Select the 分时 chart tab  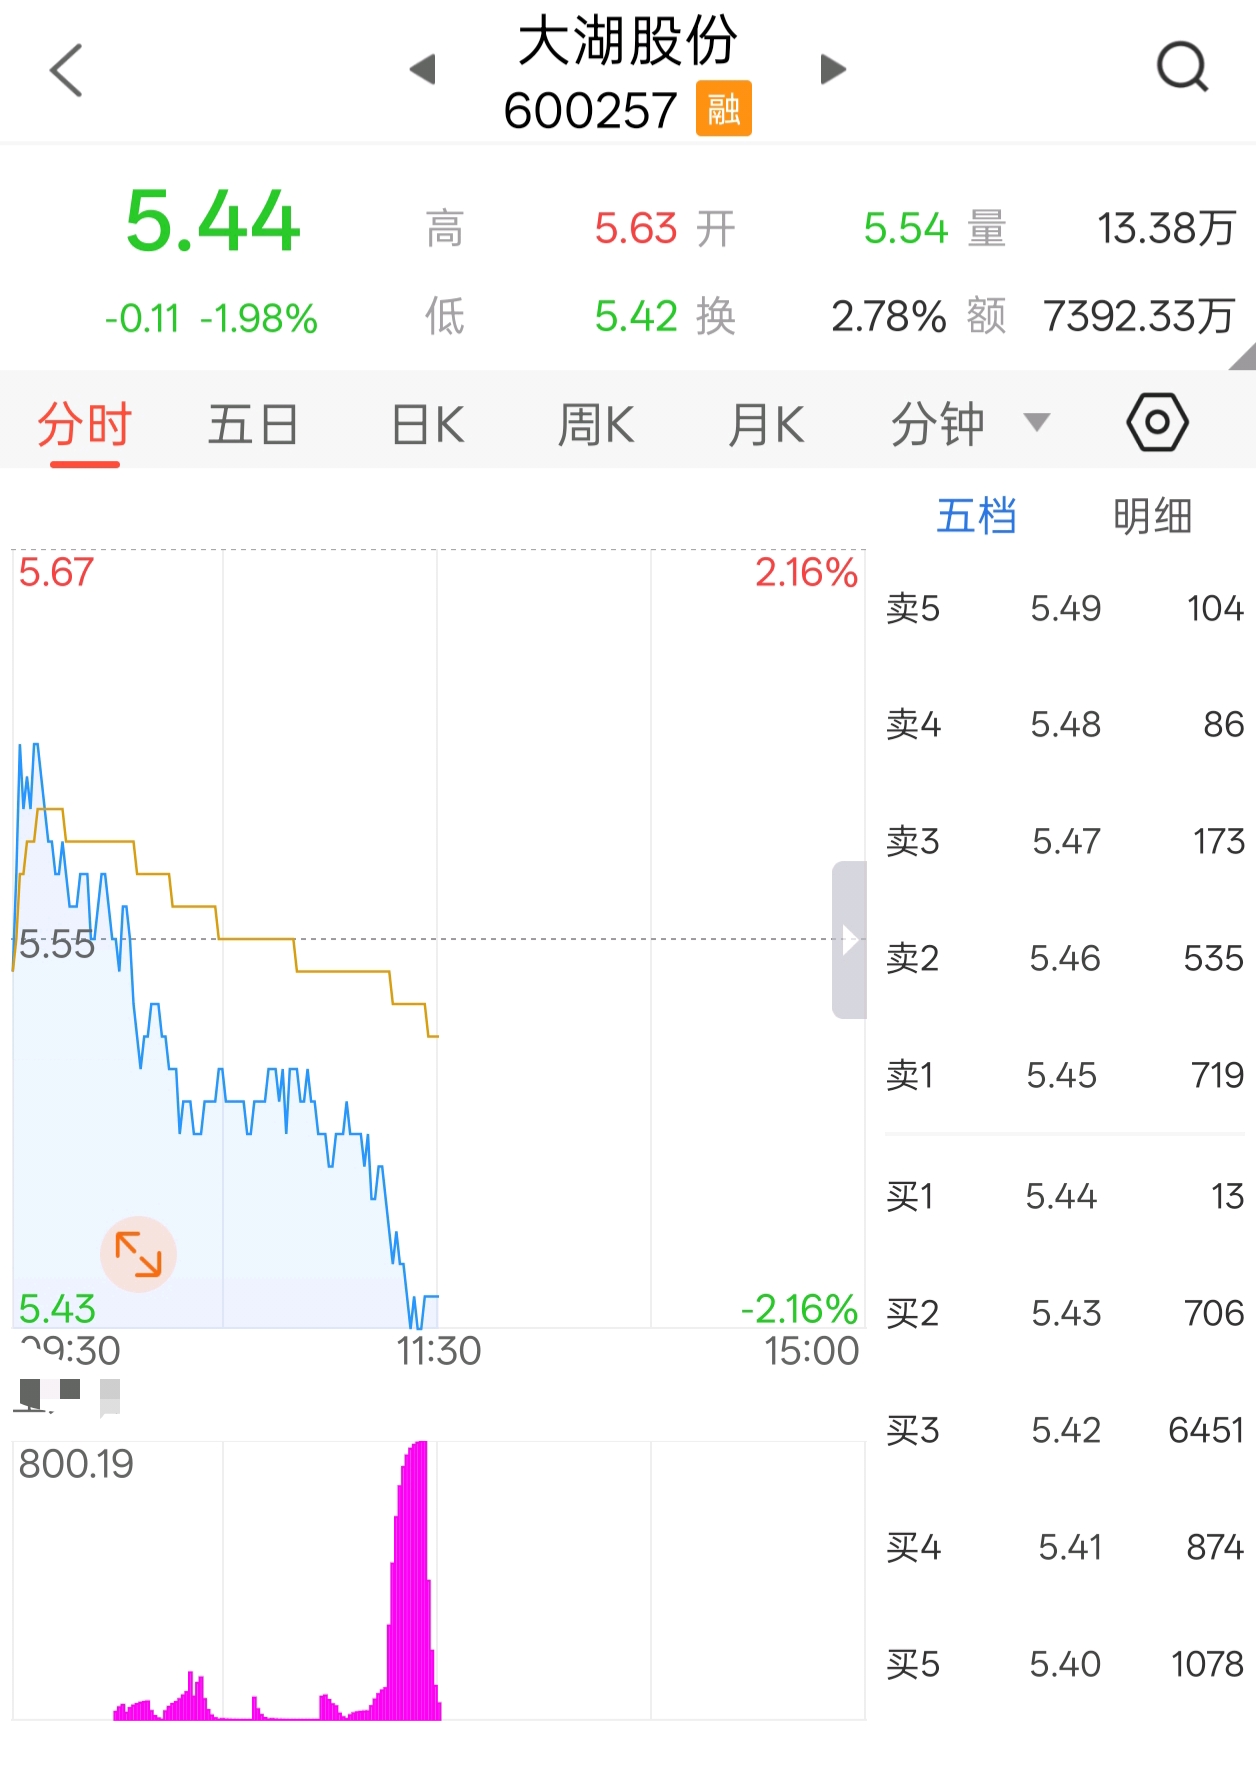point(85,424)
